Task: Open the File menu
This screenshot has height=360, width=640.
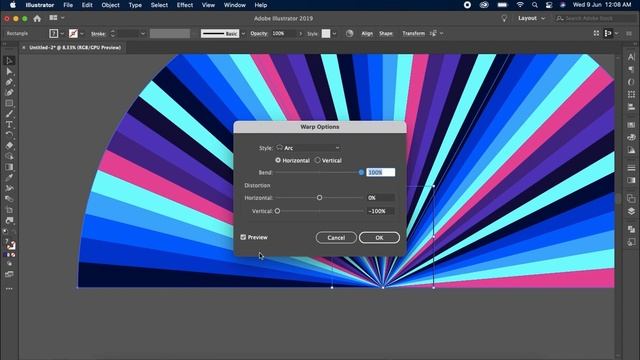Action: click(68, 5)
